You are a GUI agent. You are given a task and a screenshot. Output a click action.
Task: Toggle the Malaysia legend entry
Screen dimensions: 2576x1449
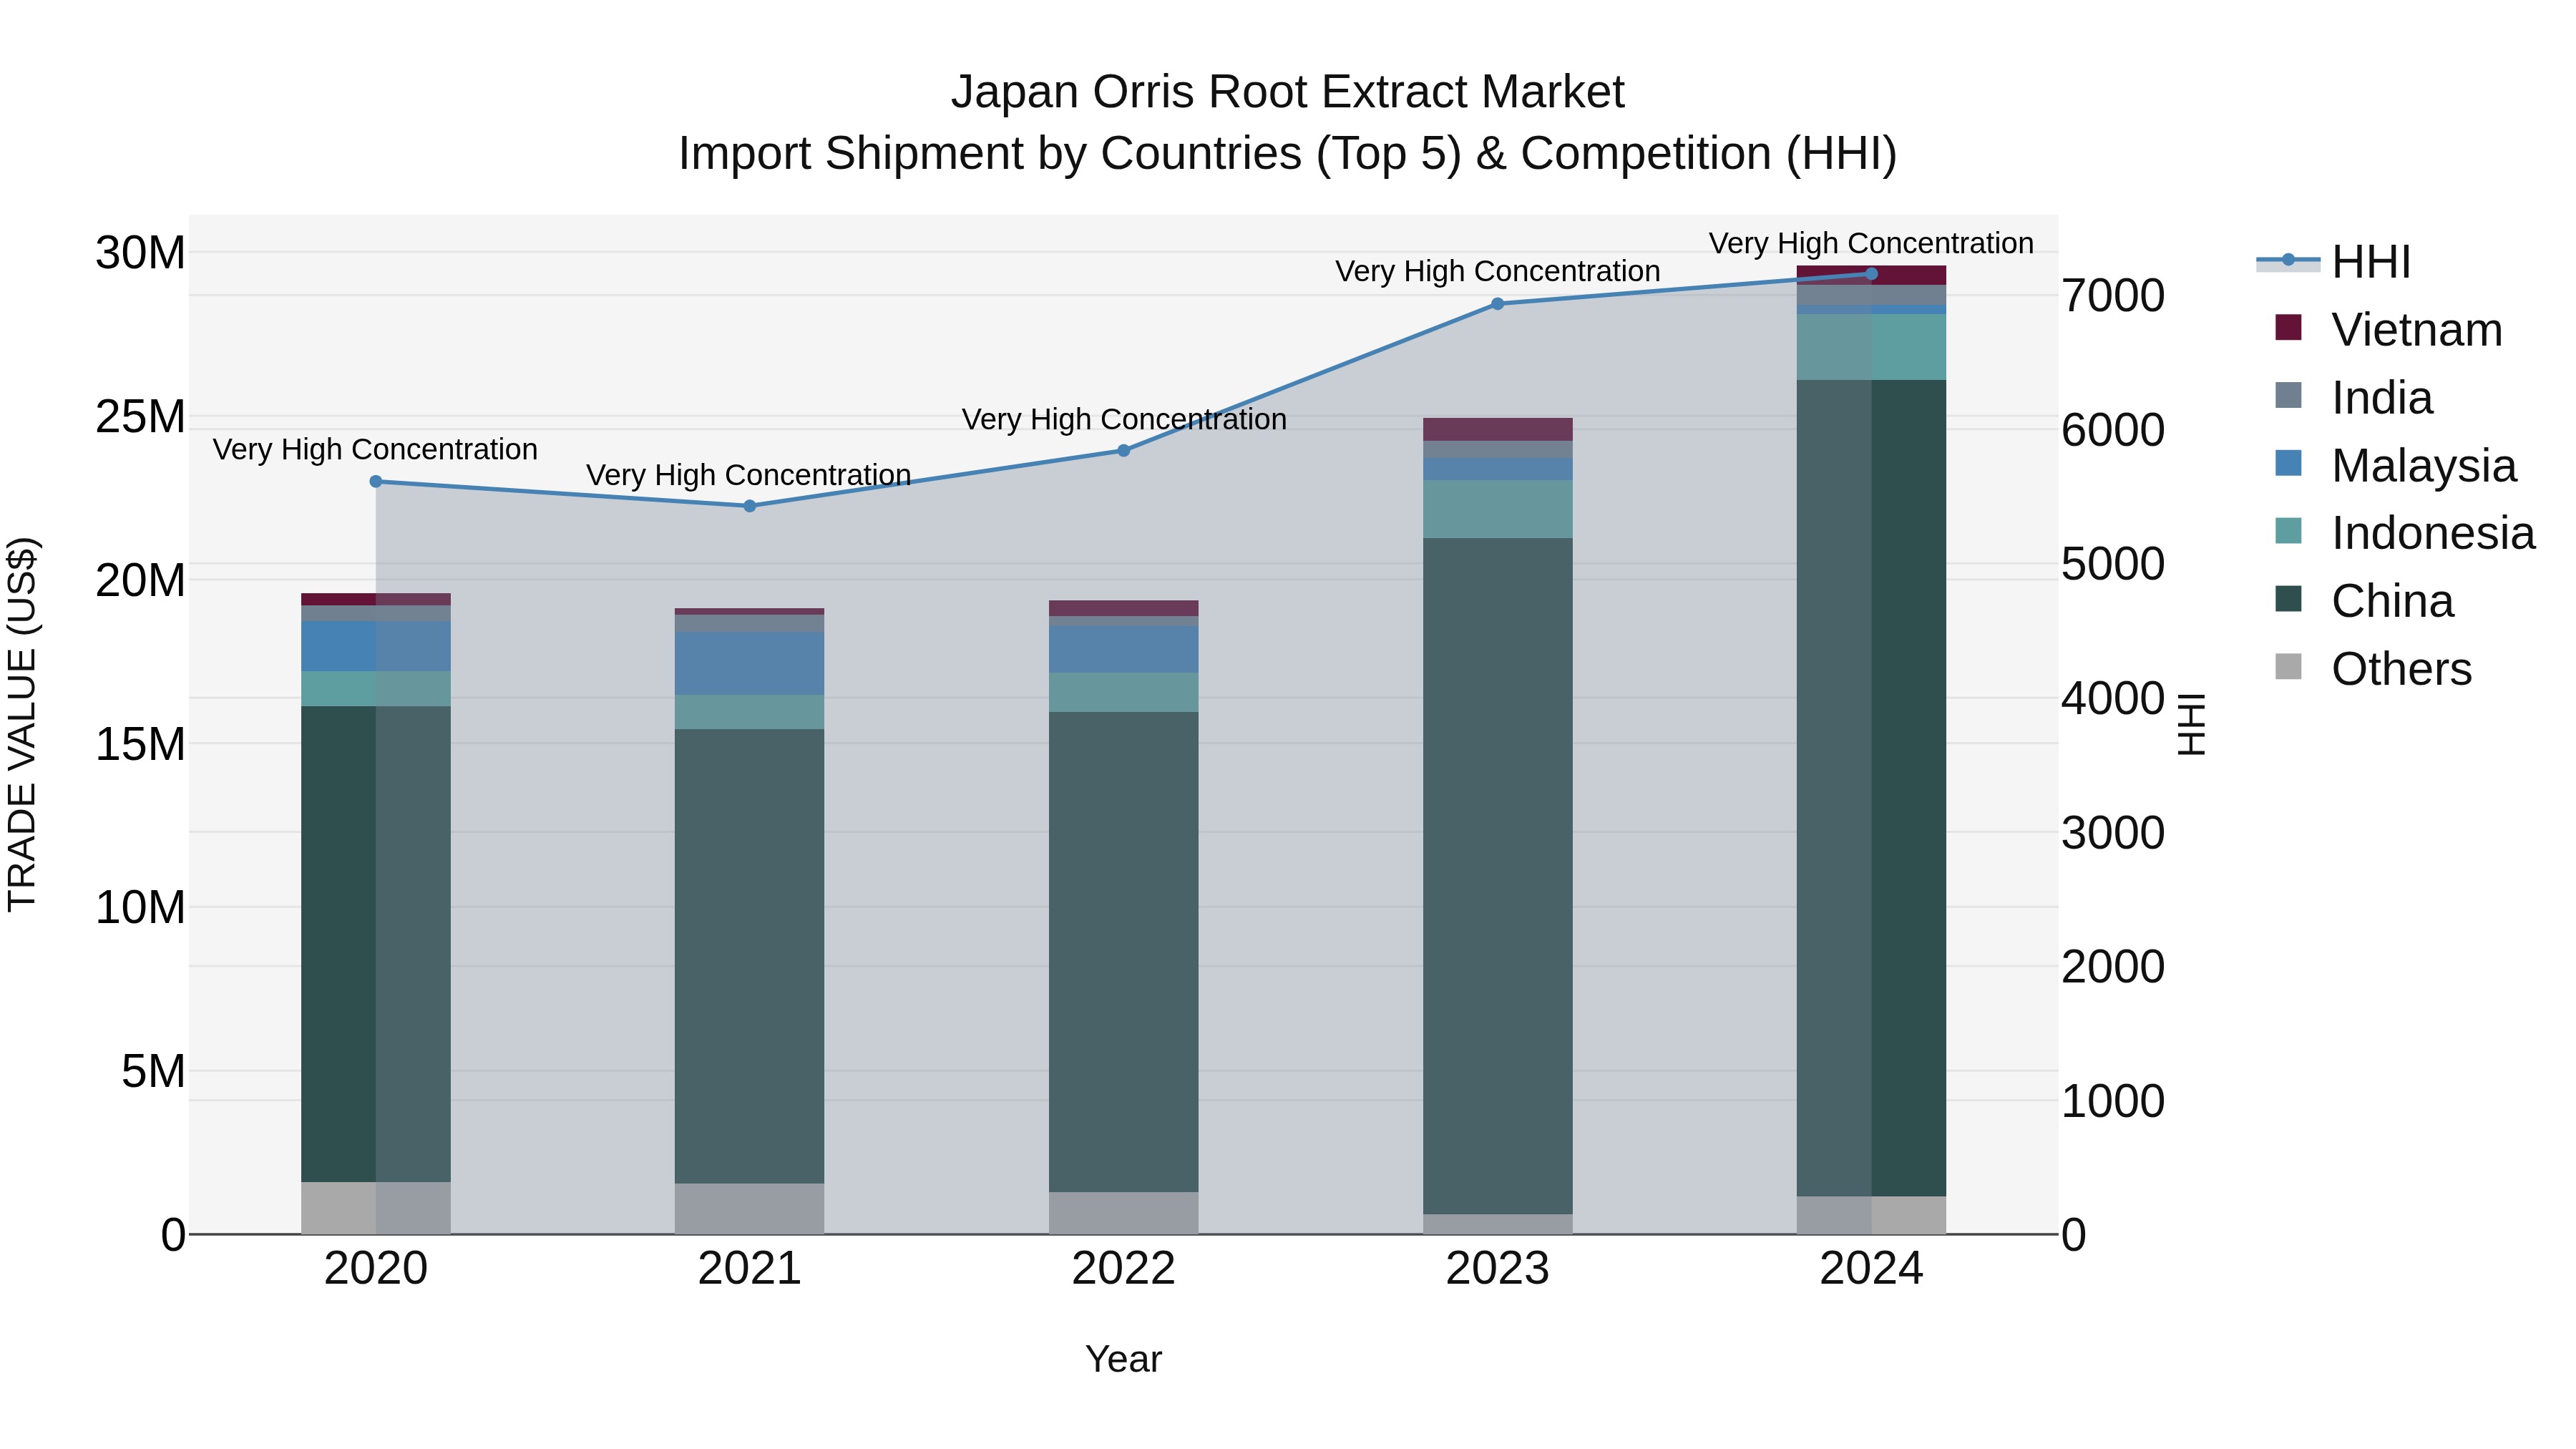click(x=2395, y=466)
